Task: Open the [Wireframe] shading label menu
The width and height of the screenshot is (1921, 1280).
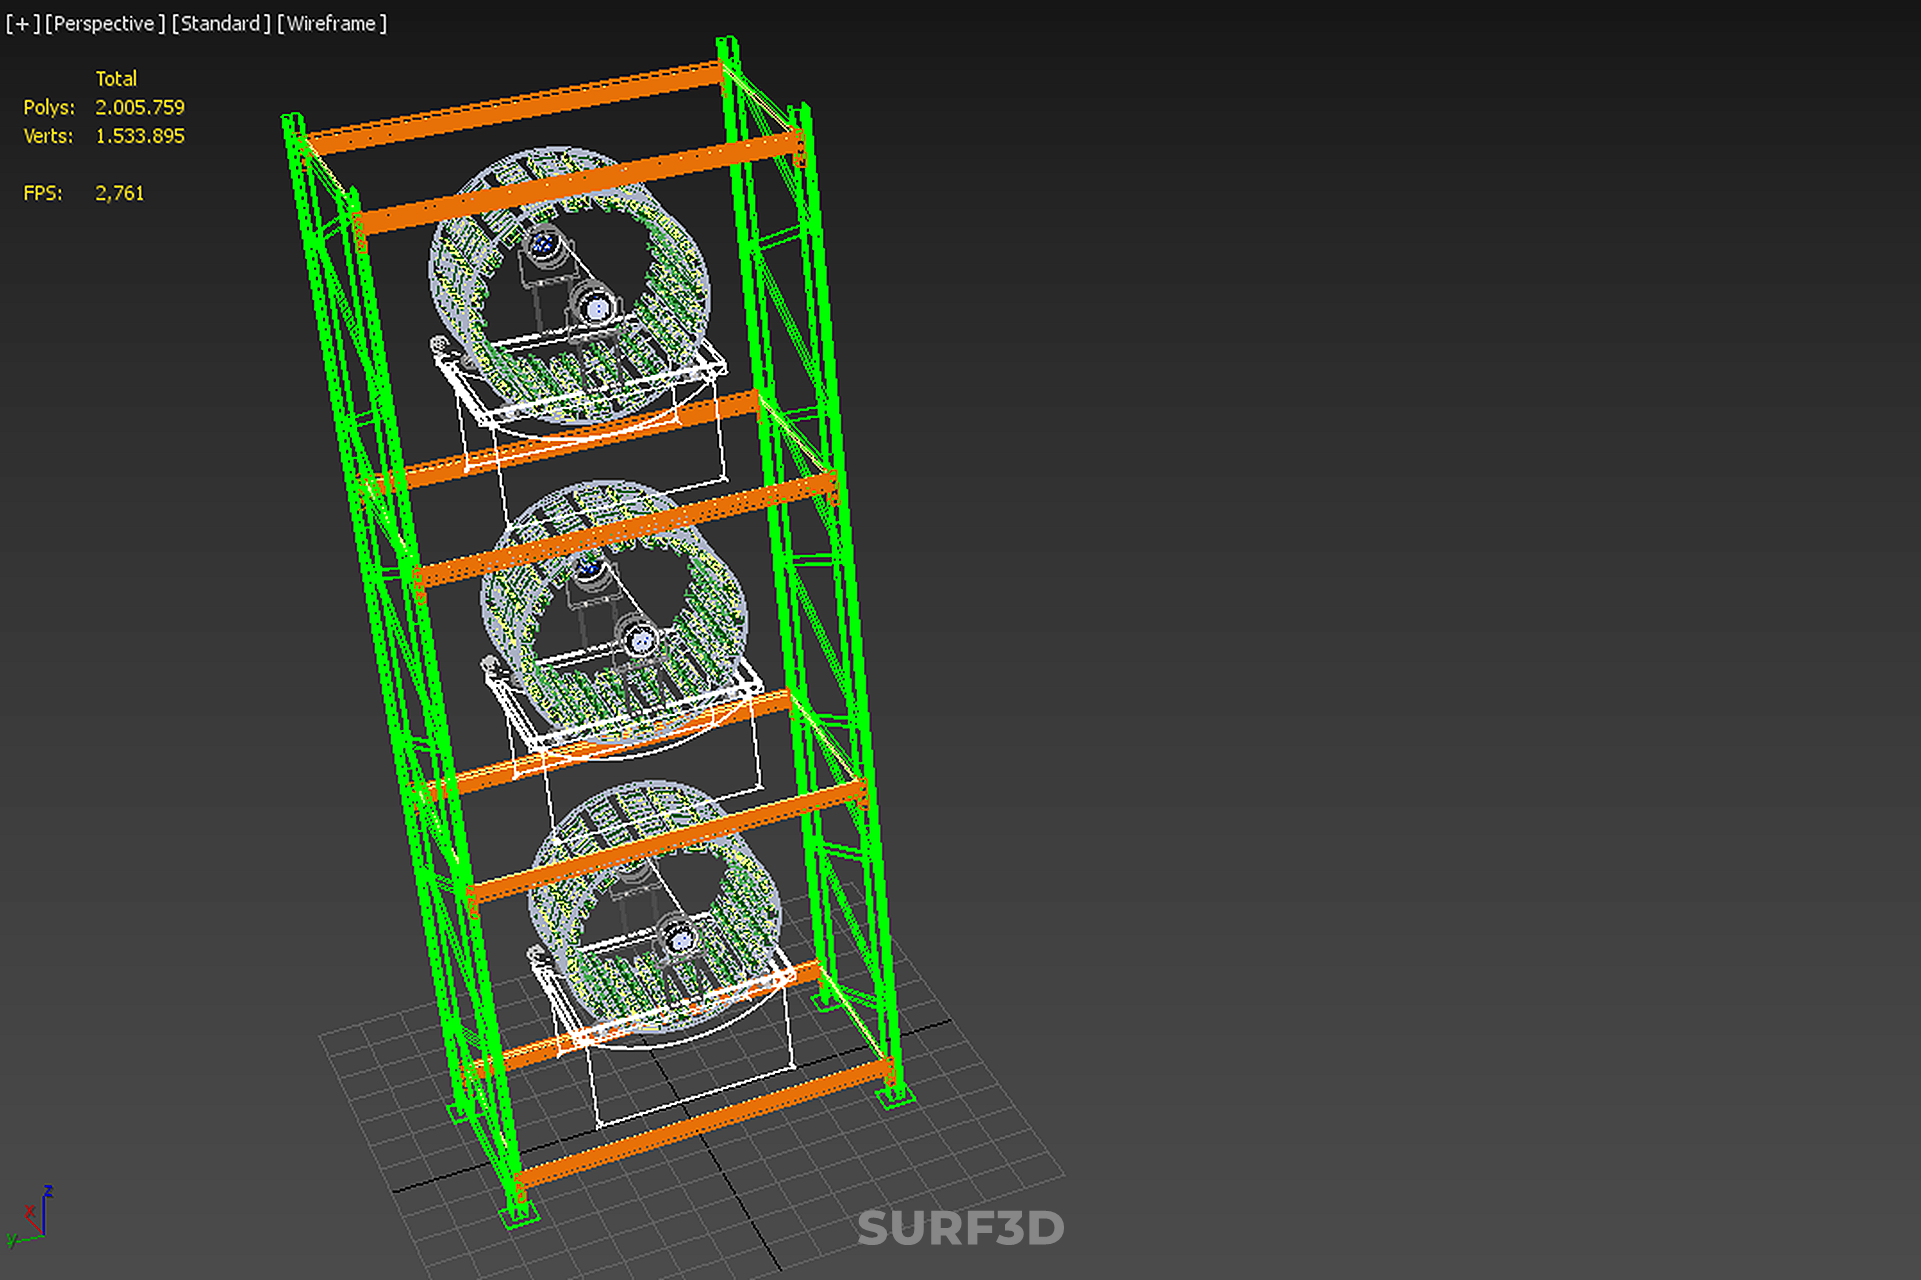Action: (331, 23)
